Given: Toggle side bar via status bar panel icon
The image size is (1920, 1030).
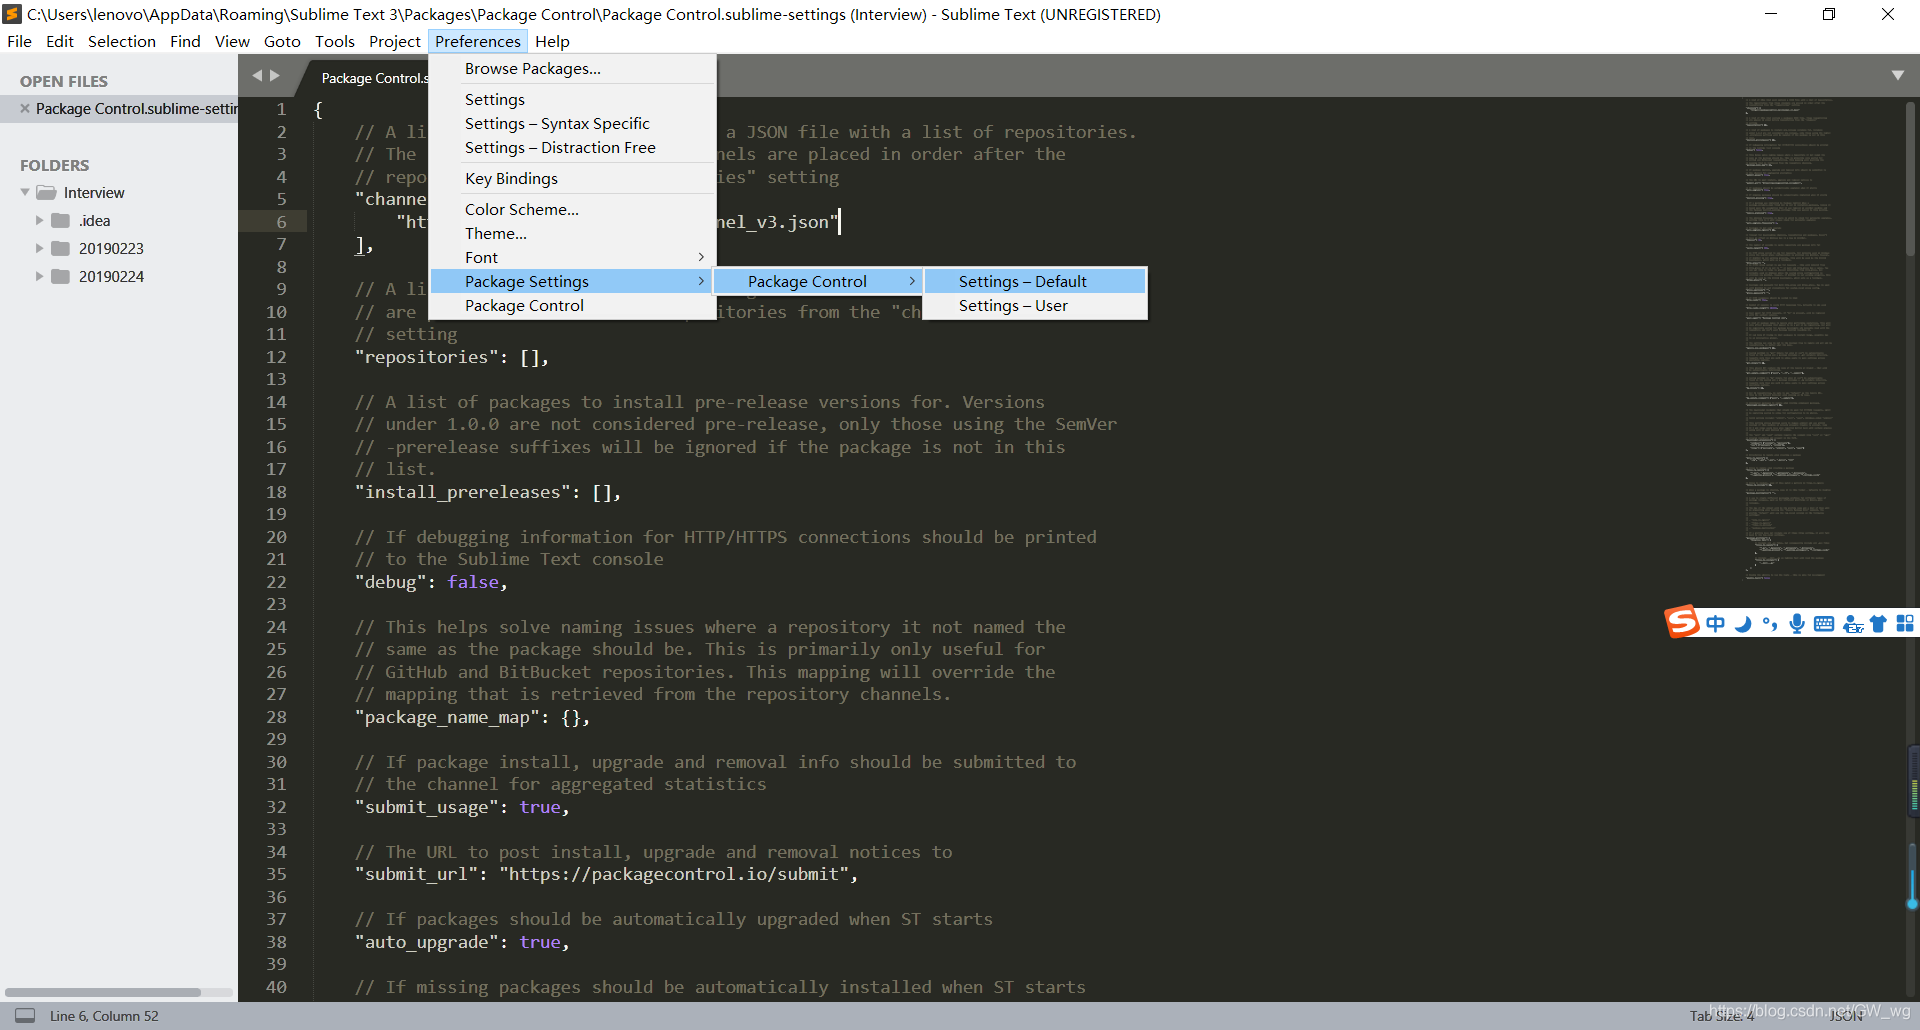Looking at the screenshot, I should pyautogui.click(x=25, y=1015).
